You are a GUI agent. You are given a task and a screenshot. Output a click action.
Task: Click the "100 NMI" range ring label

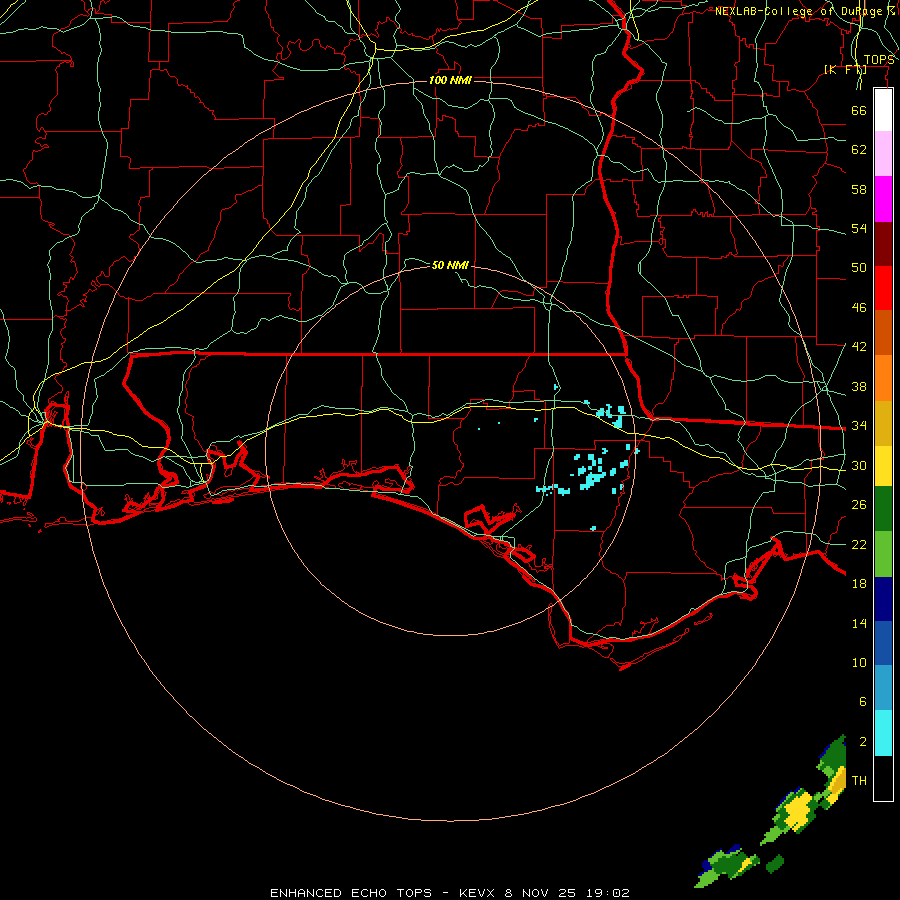click(x=450, y=80)
